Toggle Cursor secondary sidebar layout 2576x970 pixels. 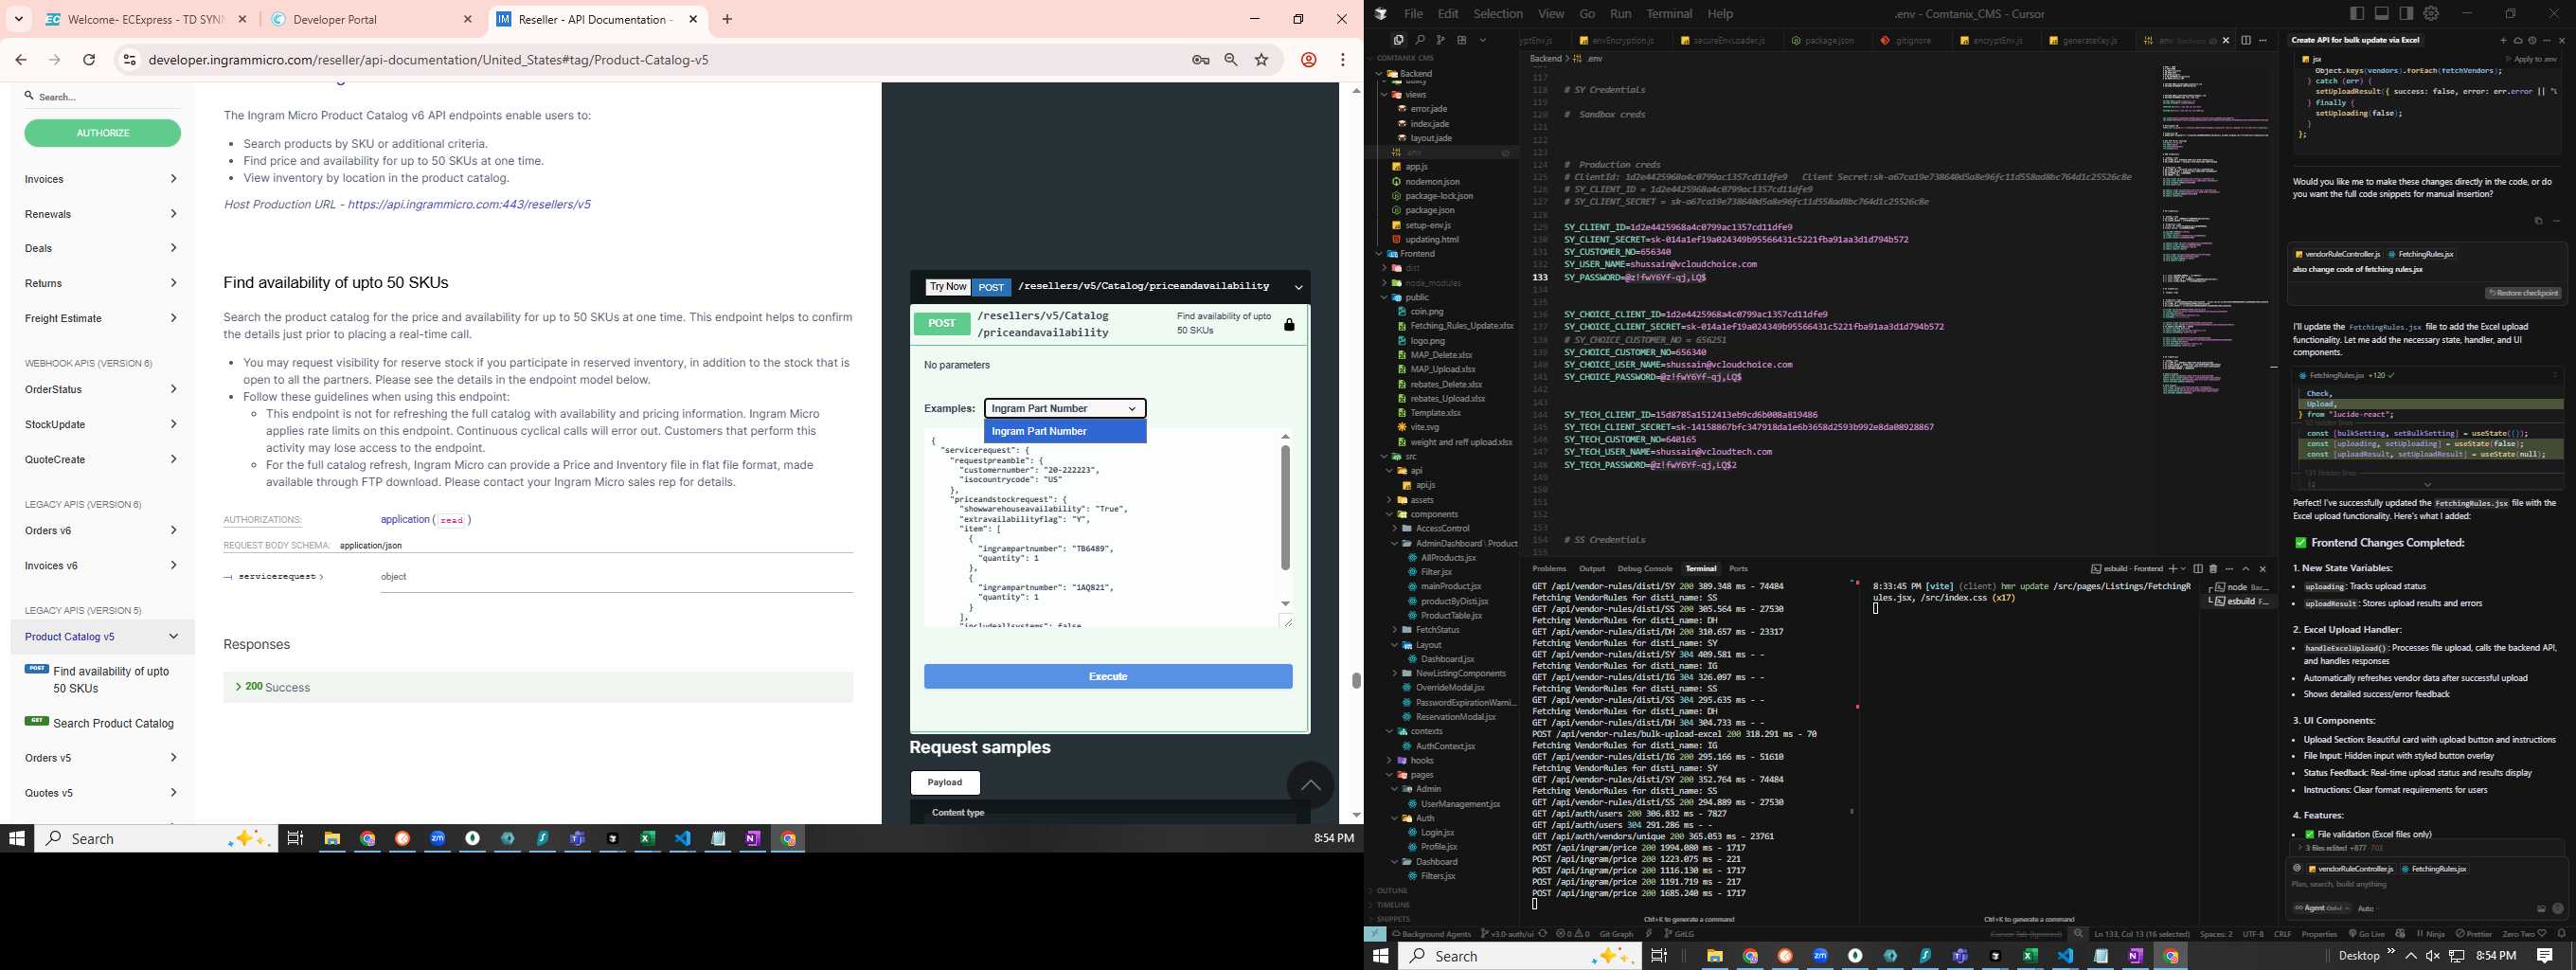pyautogui.click(x=2406, y=13)
